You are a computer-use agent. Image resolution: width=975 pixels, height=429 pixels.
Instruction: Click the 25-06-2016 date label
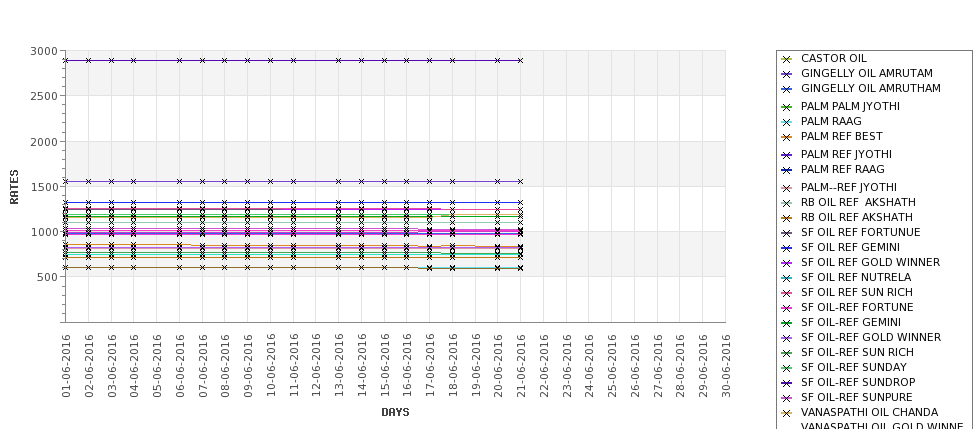pyautogui.click(x=612, y=366)
